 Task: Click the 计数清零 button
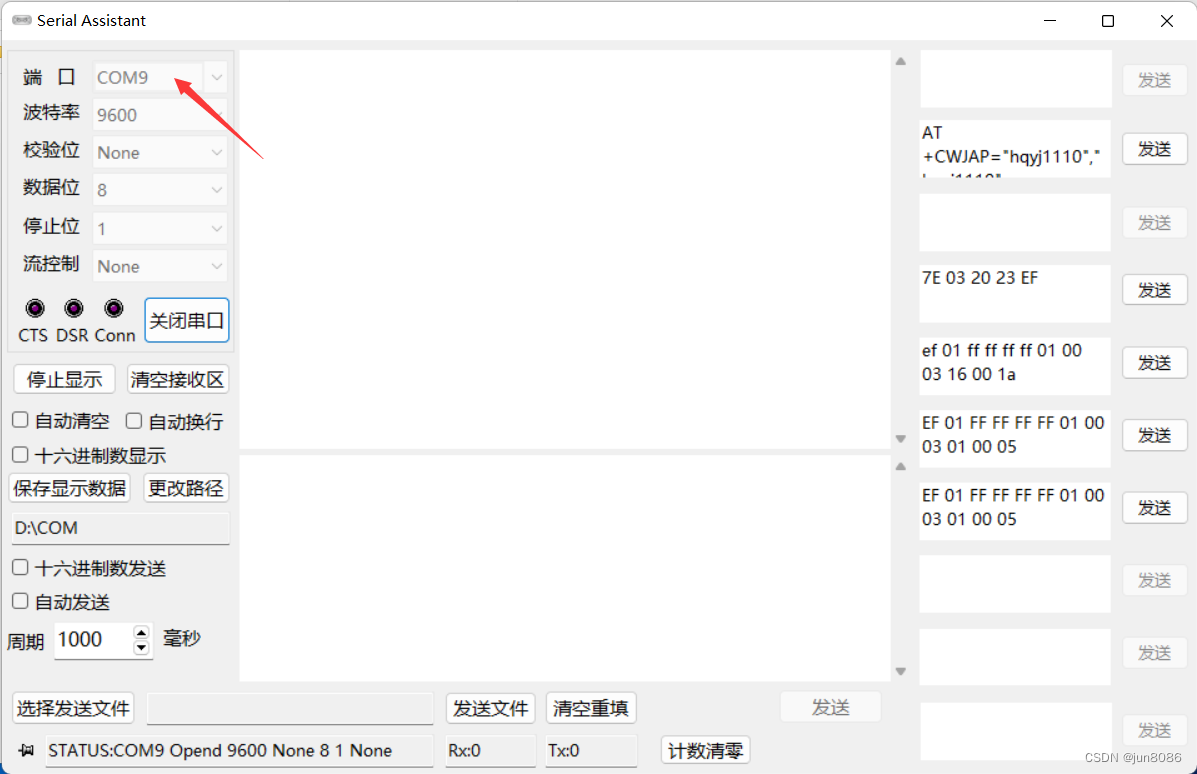click(x=705, y=750)
